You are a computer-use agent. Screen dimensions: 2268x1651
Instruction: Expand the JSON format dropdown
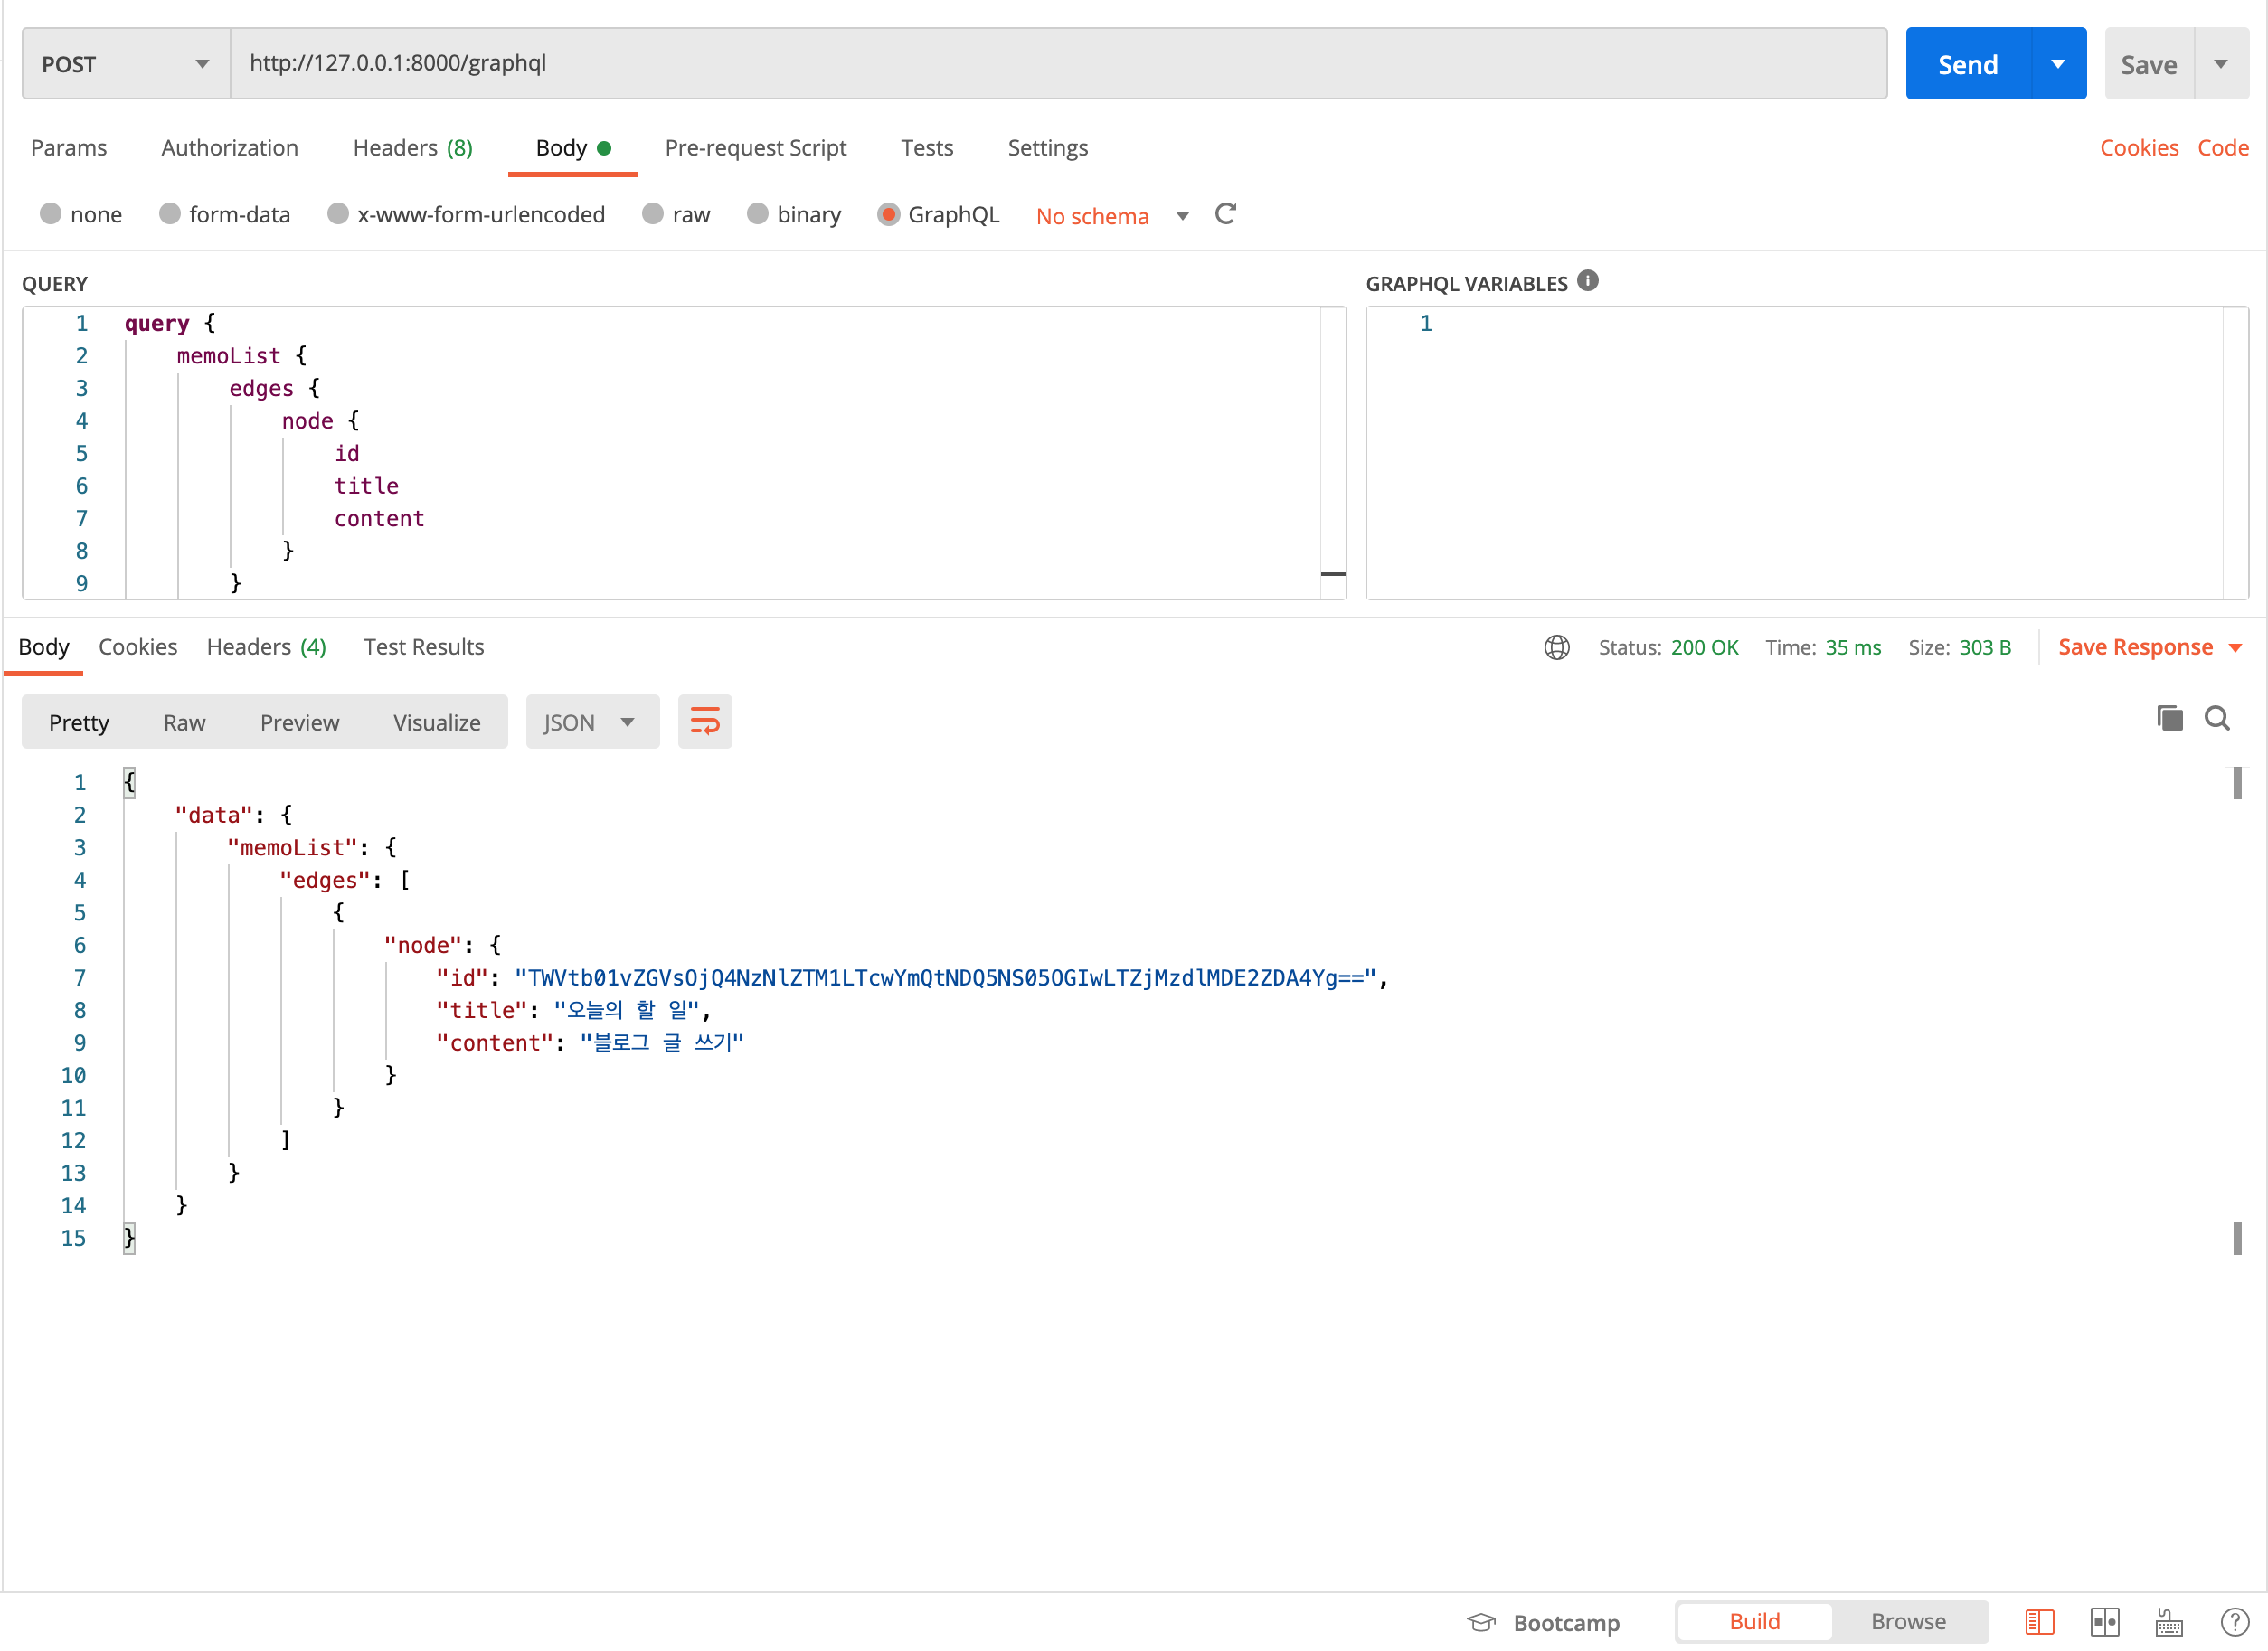click(591, 722)
